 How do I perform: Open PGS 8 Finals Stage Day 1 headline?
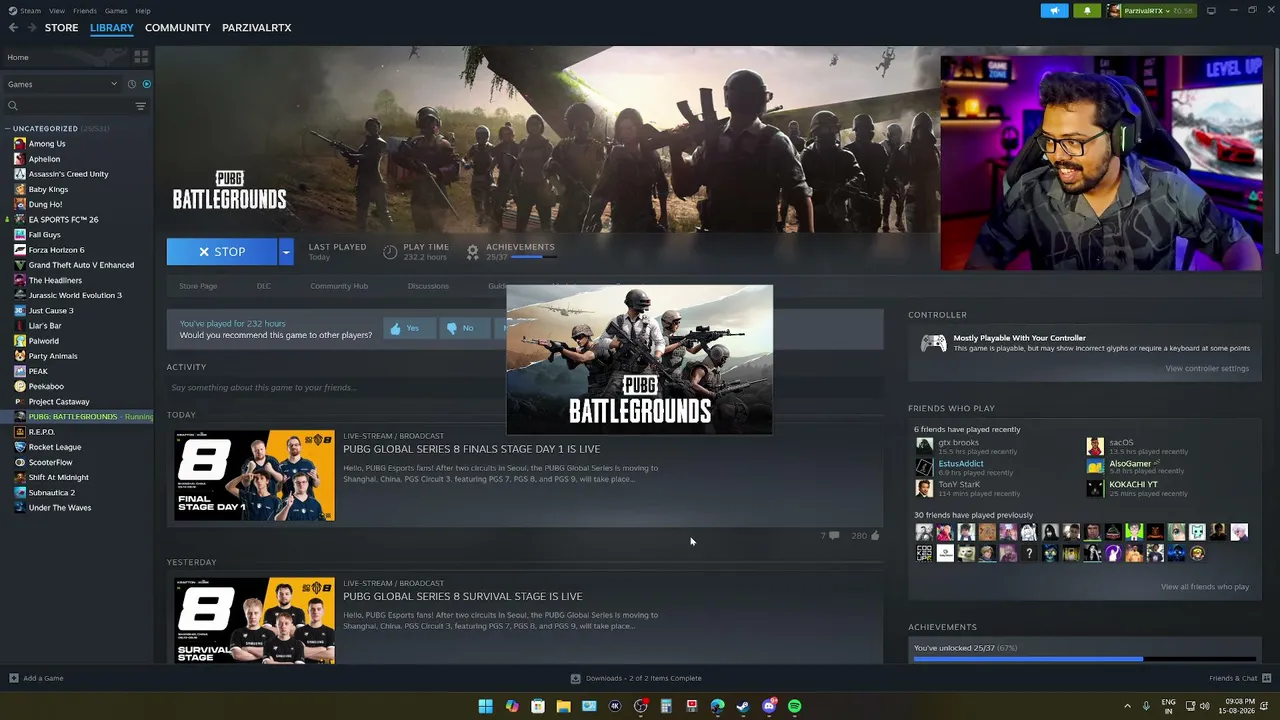[471, 449]
